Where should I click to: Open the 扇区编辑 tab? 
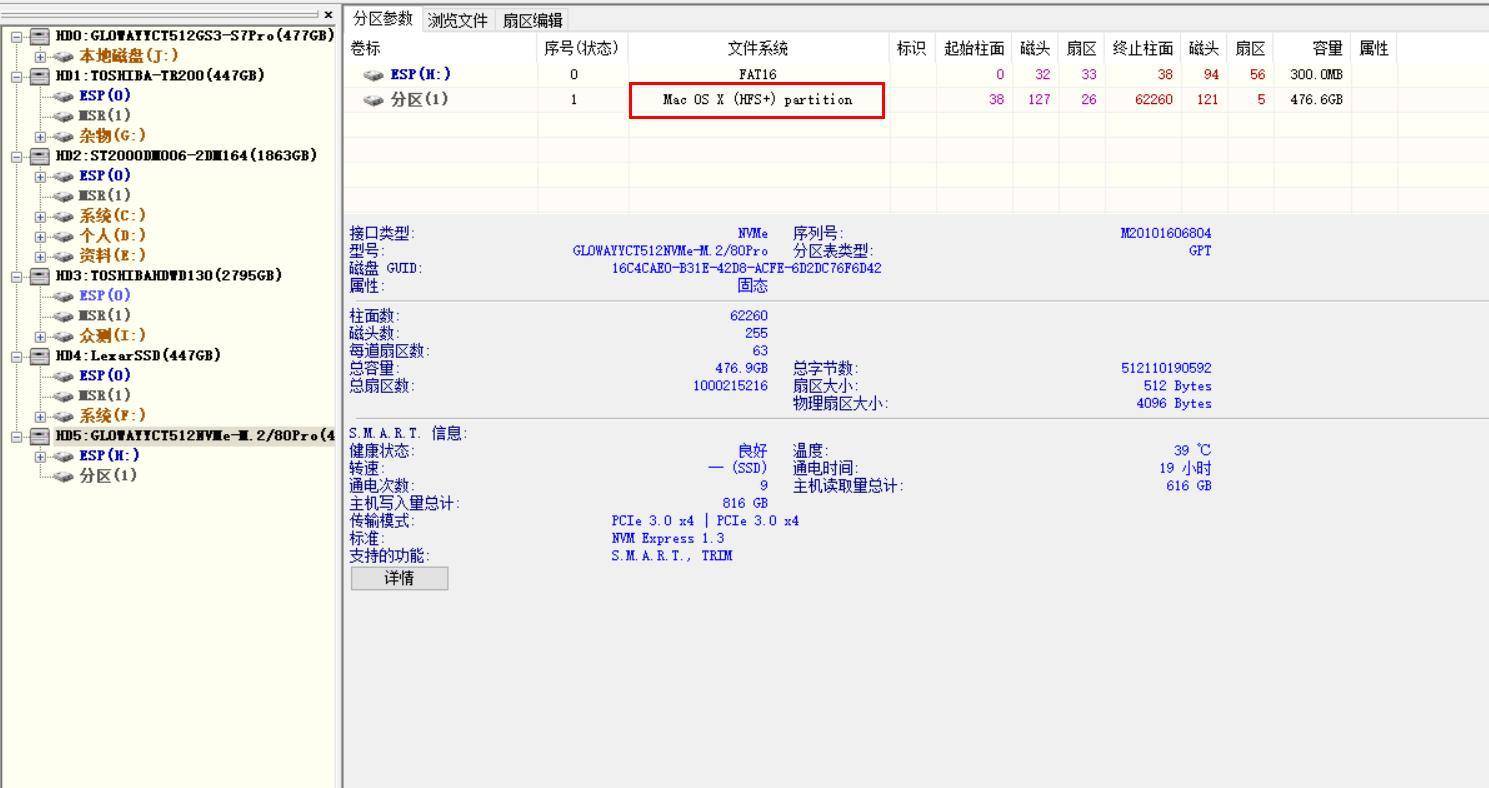533,19
